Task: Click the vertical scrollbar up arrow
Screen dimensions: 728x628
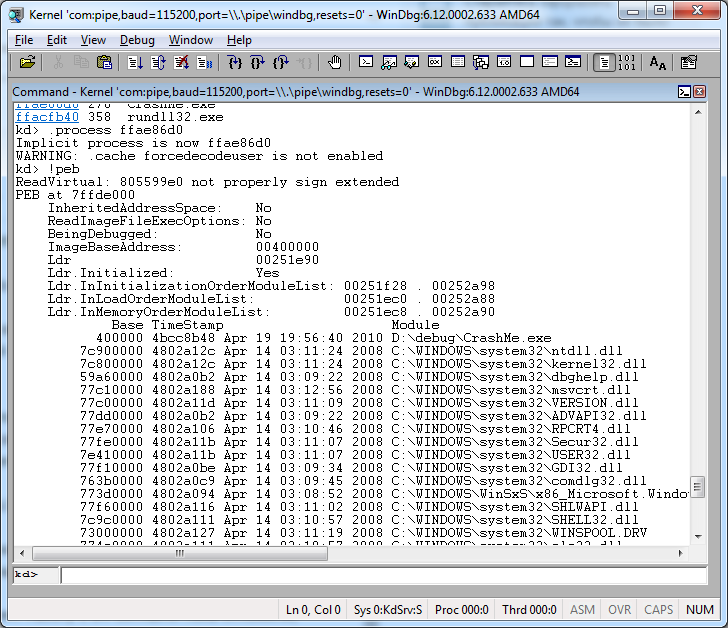Action: [698, 112]
